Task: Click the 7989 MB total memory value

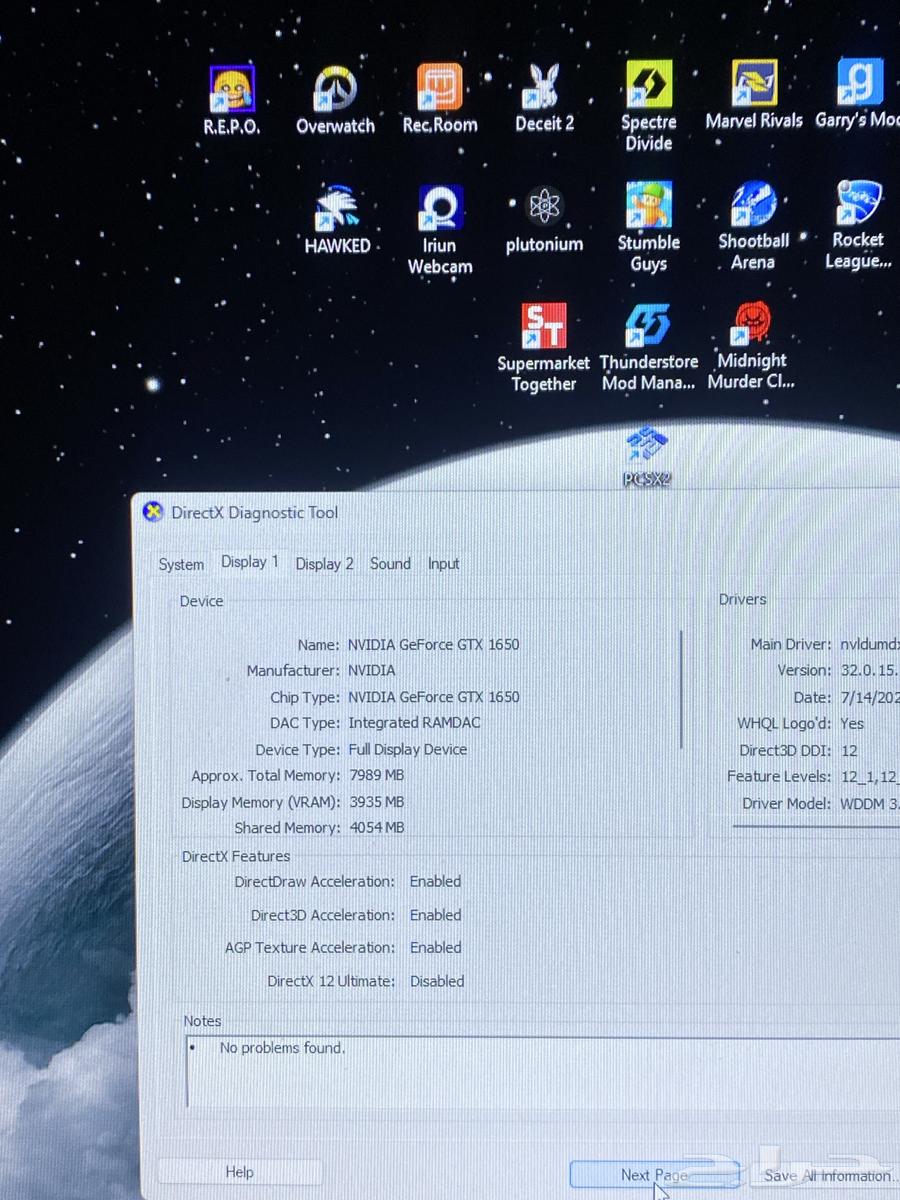Action: pos(376,775)
